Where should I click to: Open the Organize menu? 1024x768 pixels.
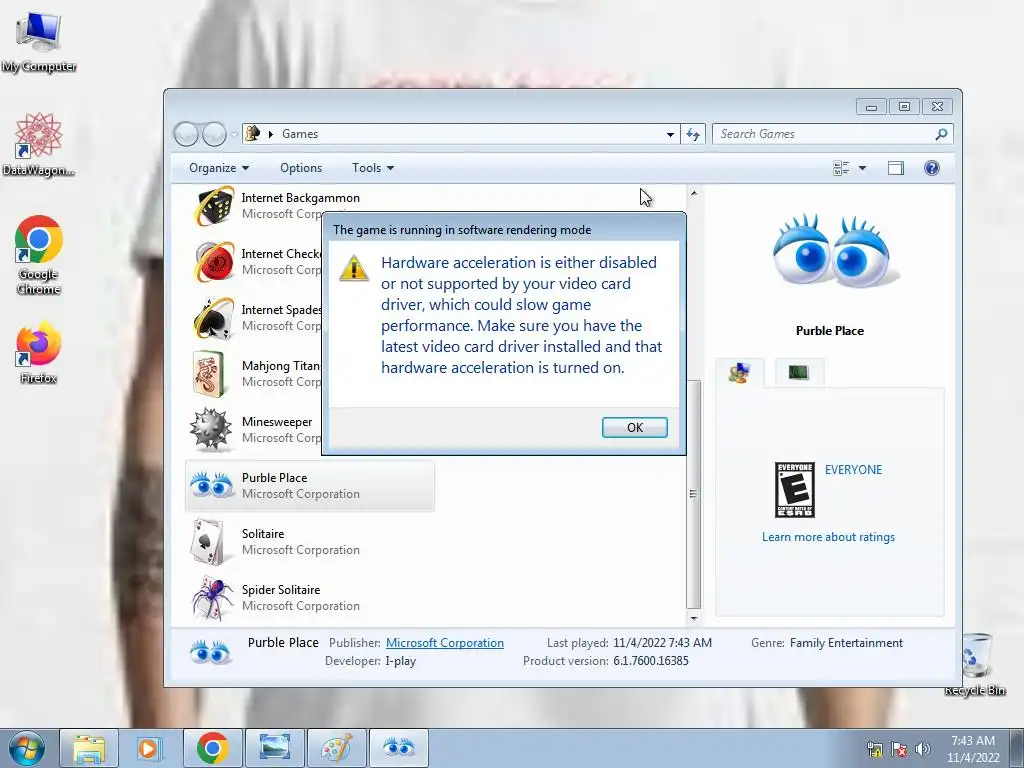tap(219, 168)
